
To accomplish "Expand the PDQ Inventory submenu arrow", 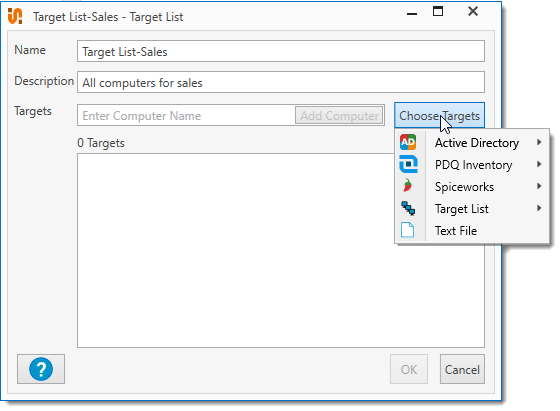I will [x=539, y=164].
